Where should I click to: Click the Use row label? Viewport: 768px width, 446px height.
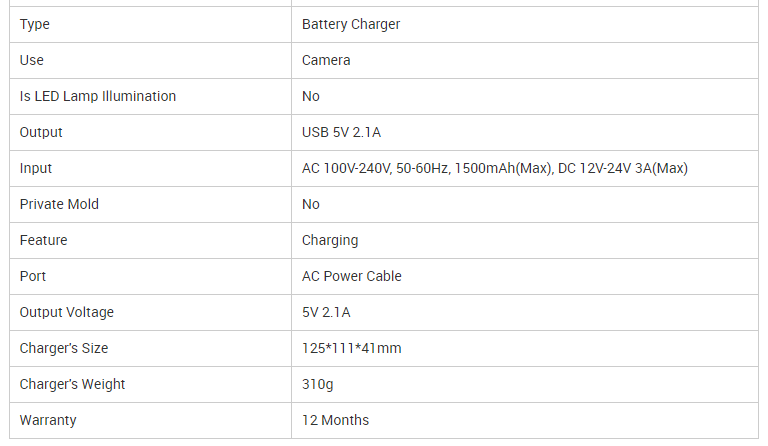click(31, 60)
